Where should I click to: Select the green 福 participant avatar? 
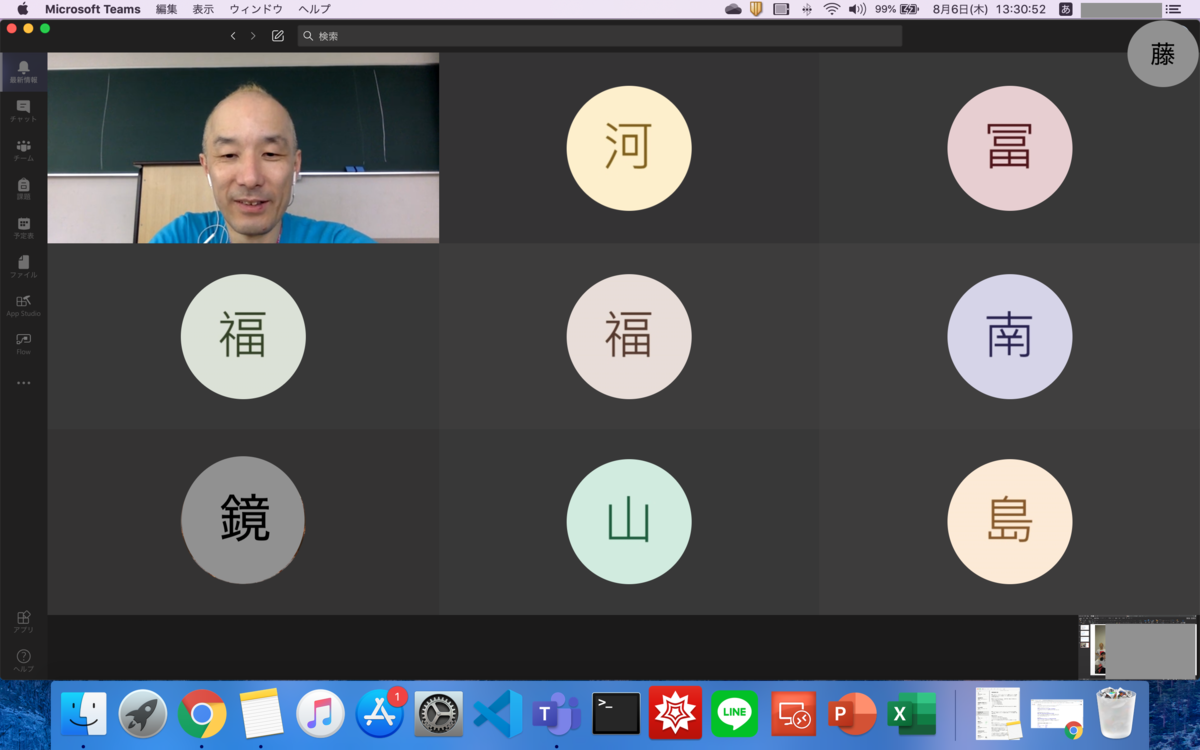[243, 336]
